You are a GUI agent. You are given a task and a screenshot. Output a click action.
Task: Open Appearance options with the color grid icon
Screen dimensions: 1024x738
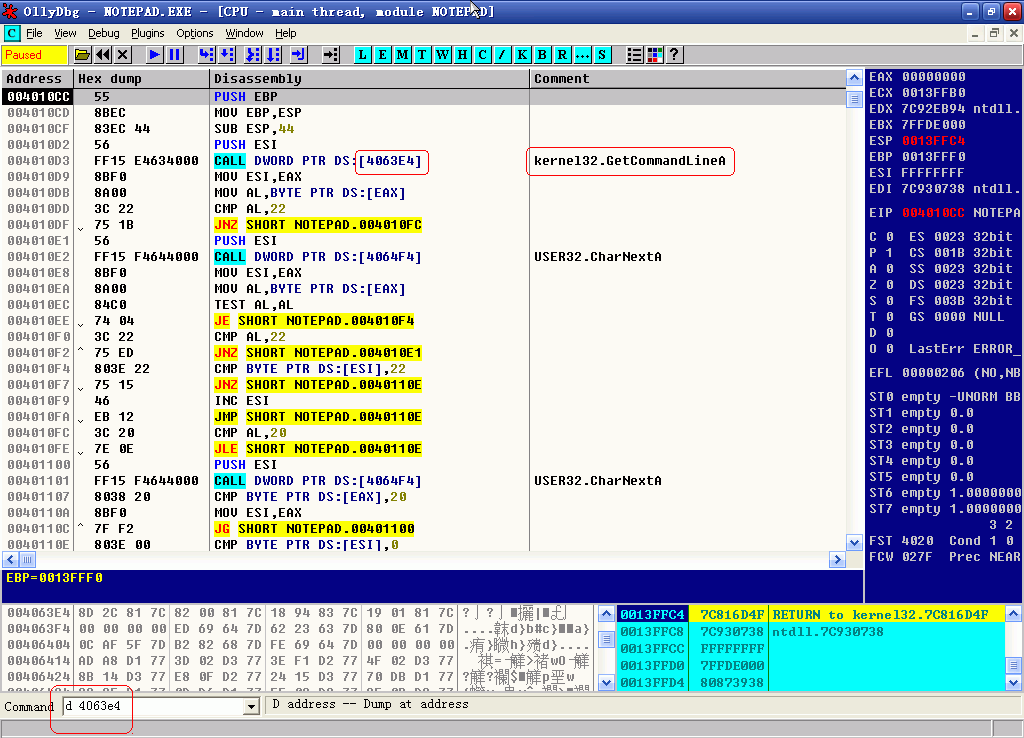(x=654, y=55)
